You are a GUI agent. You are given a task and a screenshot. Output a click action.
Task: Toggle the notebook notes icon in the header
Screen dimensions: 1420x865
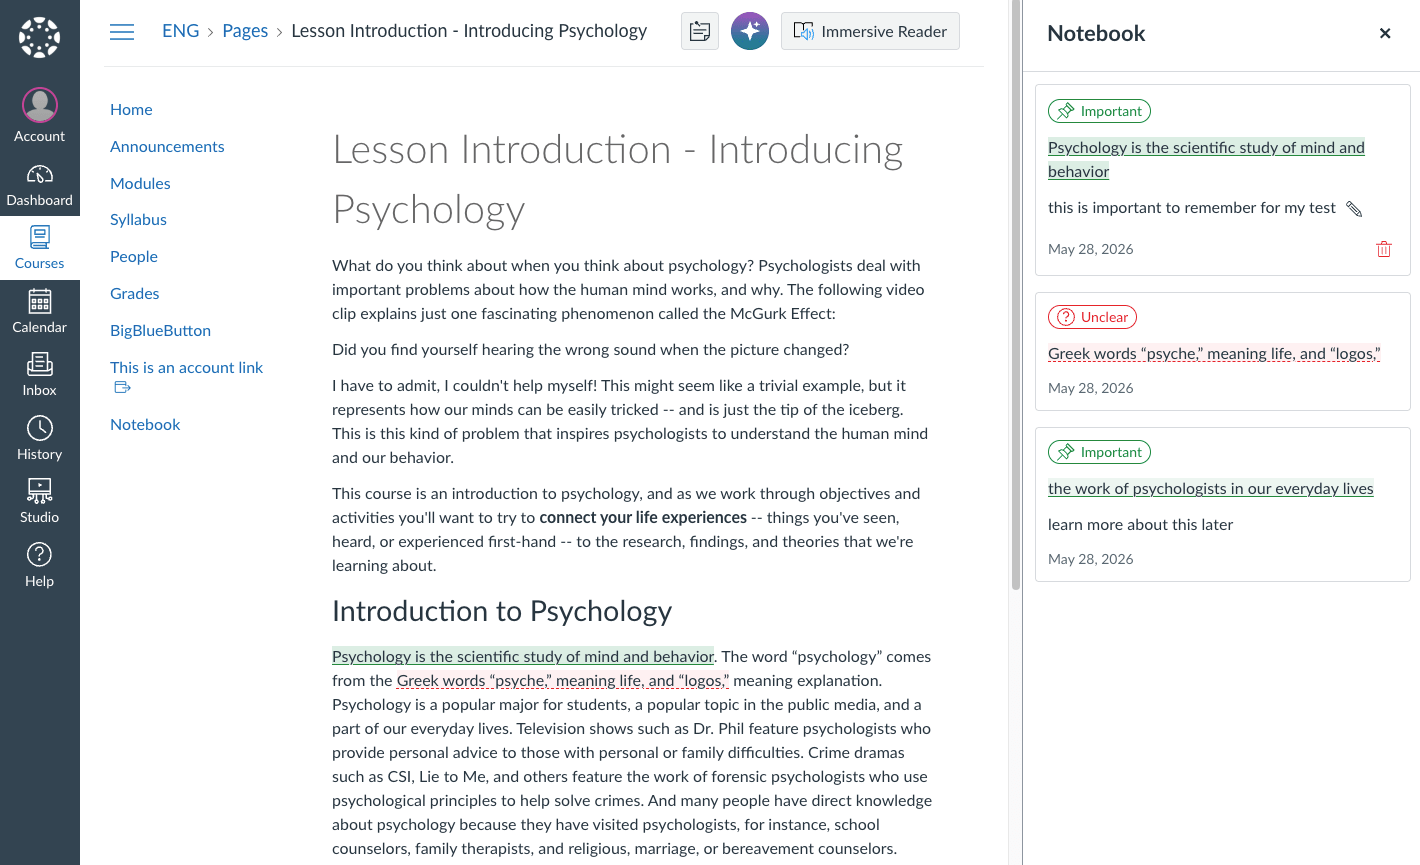(x=700, y=31)
